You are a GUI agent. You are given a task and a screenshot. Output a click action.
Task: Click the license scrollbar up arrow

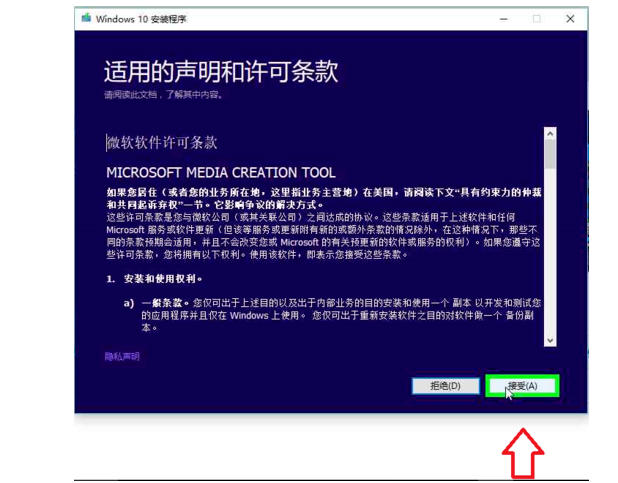click(549, 133)
